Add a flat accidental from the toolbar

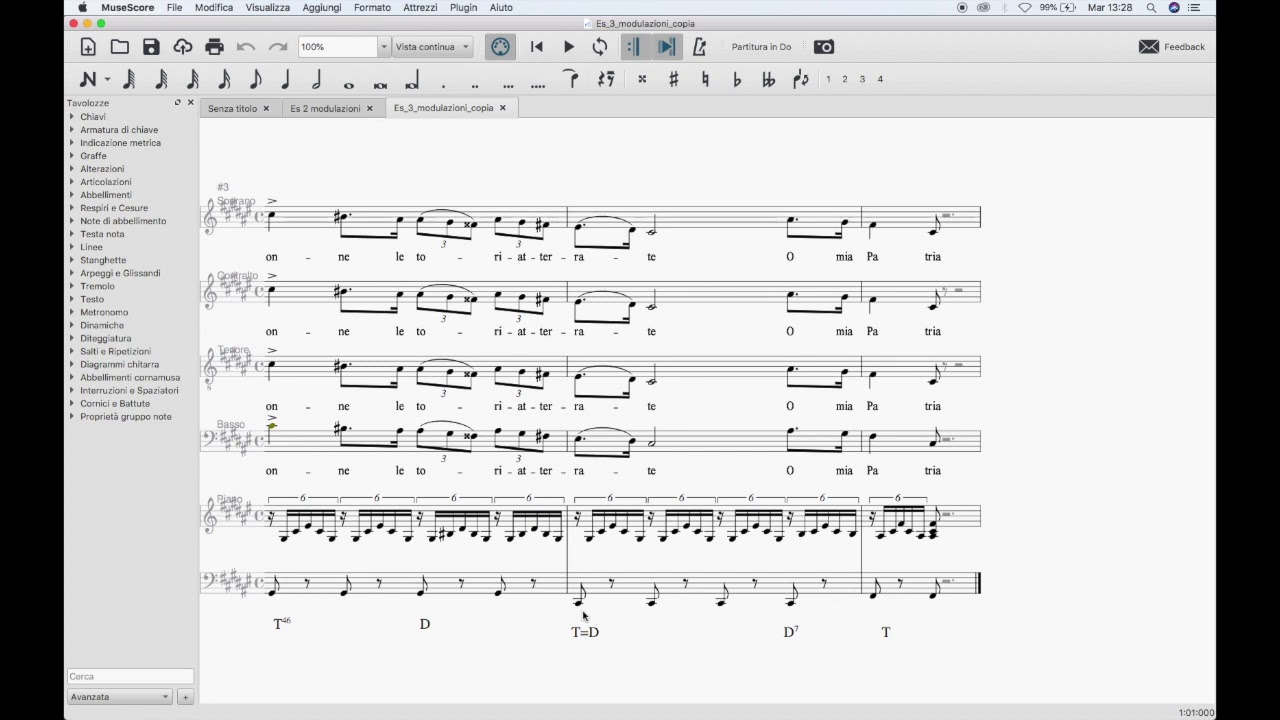tap(737, 79)
